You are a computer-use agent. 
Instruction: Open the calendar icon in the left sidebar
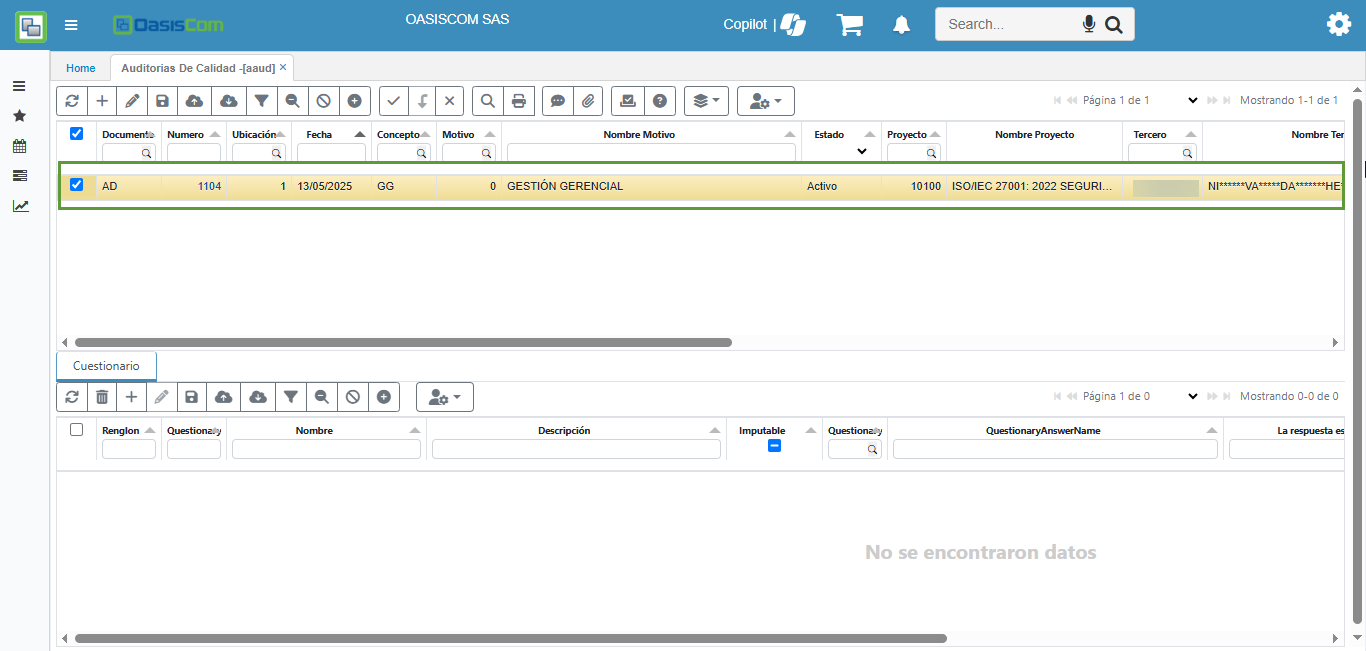19,146
